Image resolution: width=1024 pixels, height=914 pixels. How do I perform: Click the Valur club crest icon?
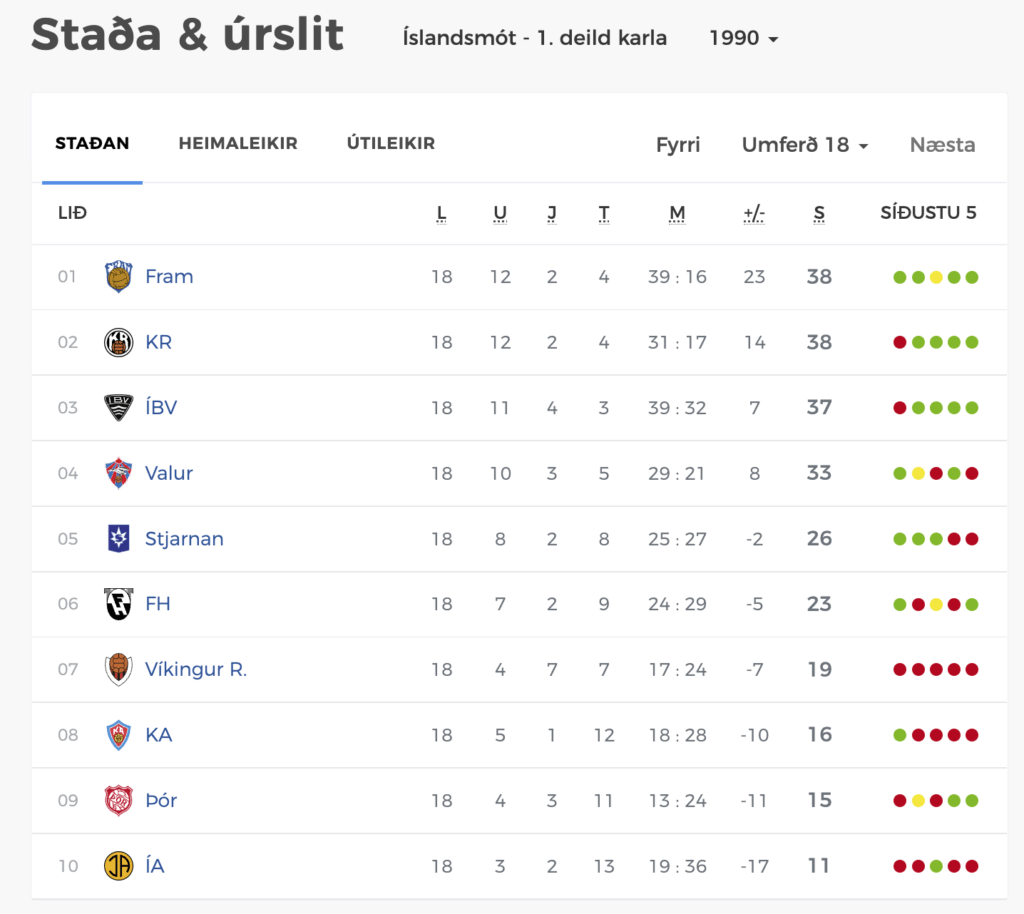tap(118, 473)
